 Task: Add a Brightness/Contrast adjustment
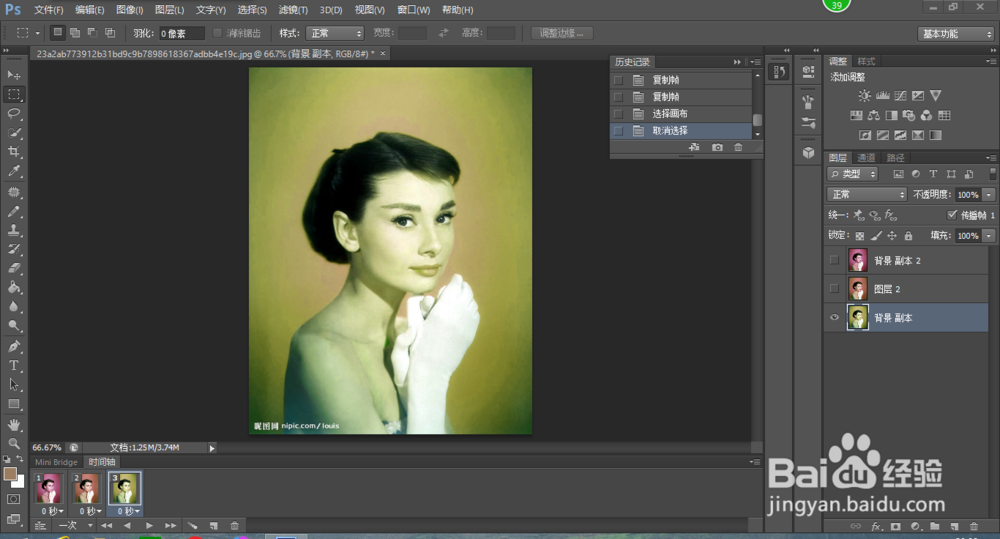863,95
